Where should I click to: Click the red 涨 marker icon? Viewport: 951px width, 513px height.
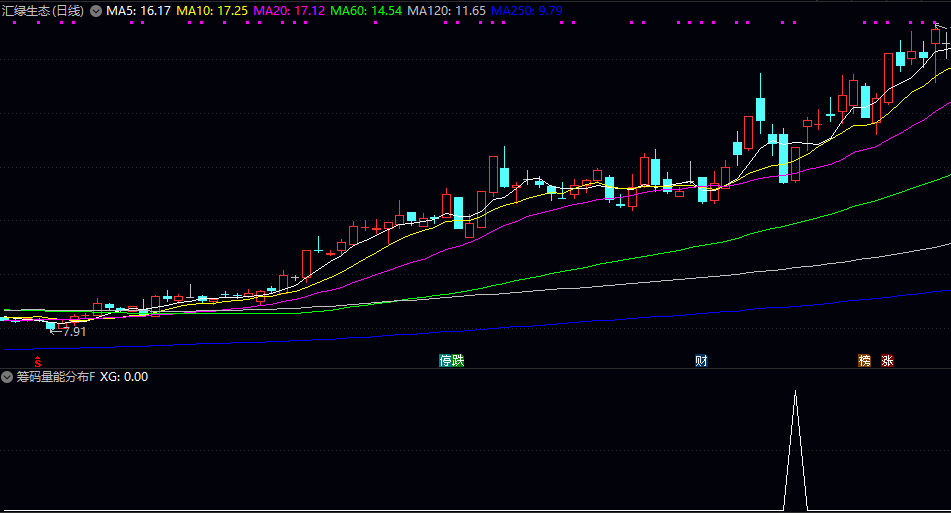coord(887,361)
